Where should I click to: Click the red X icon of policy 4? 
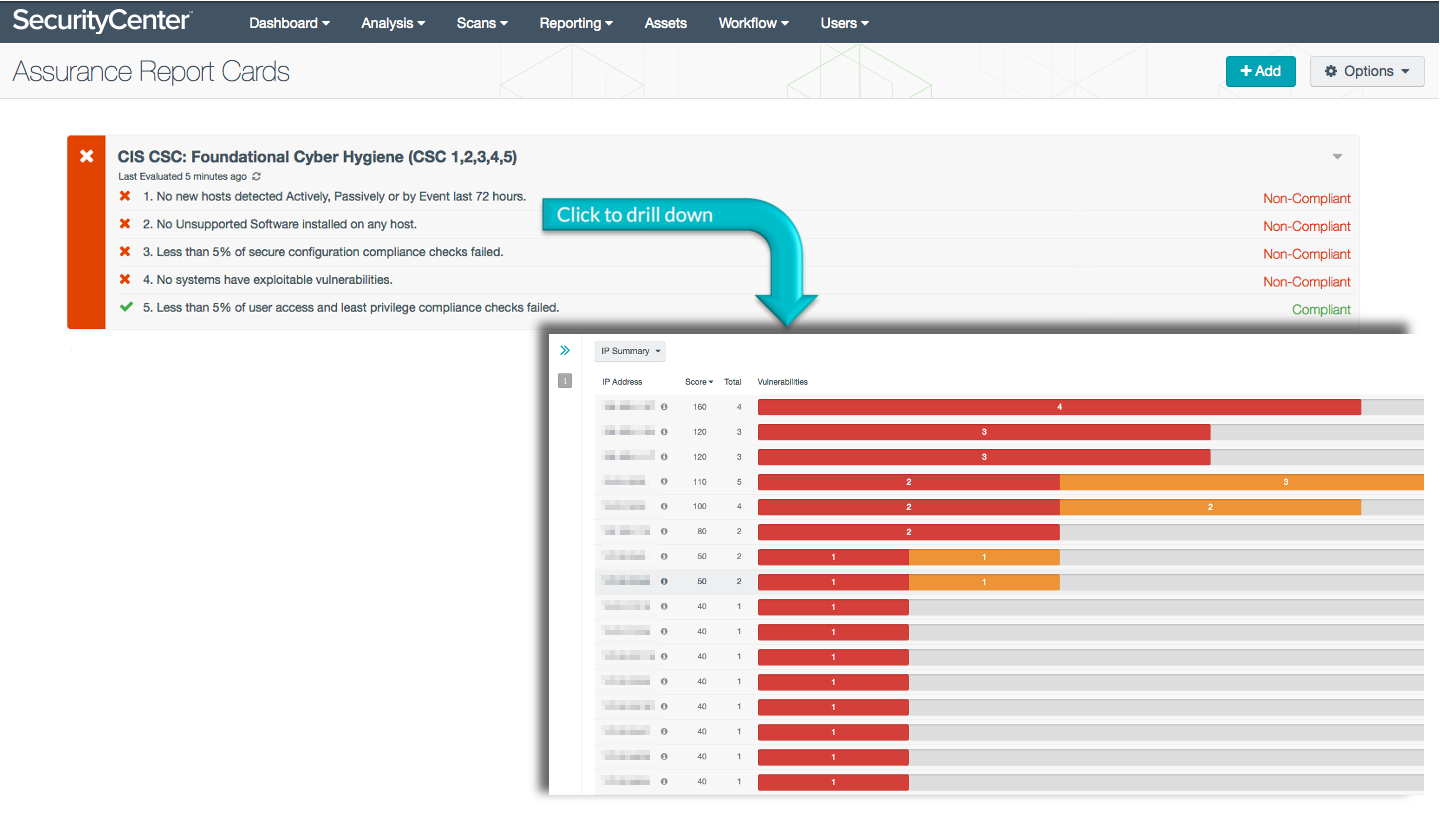[125, 280]
